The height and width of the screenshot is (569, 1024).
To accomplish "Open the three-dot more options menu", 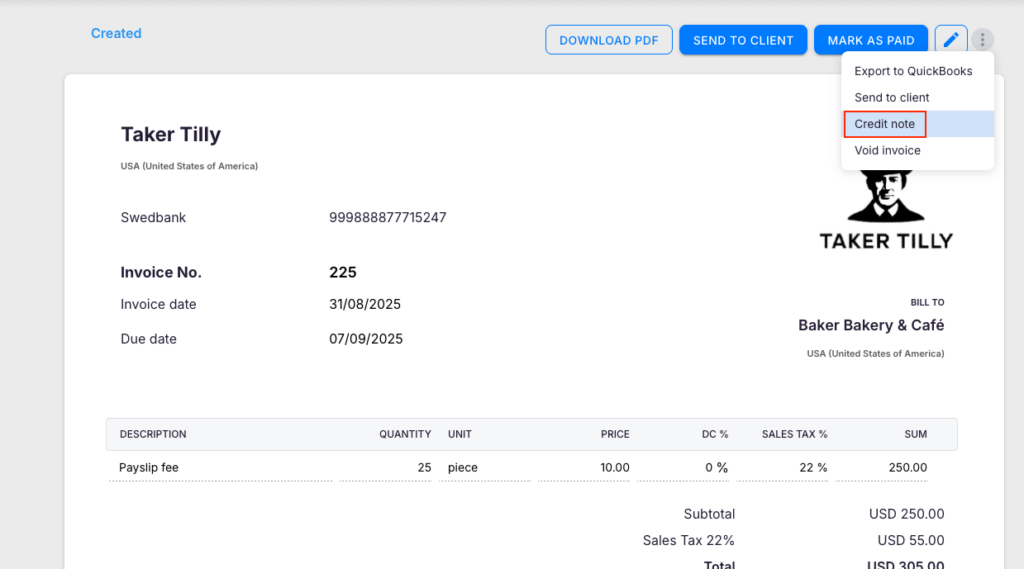I will point(983,40).
